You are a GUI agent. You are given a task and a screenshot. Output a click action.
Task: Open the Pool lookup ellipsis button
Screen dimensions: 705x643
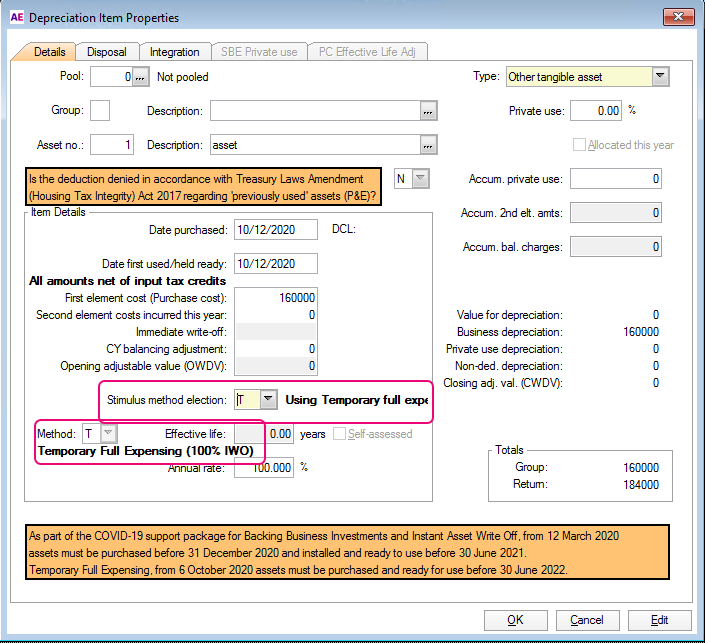click(140, 76)
